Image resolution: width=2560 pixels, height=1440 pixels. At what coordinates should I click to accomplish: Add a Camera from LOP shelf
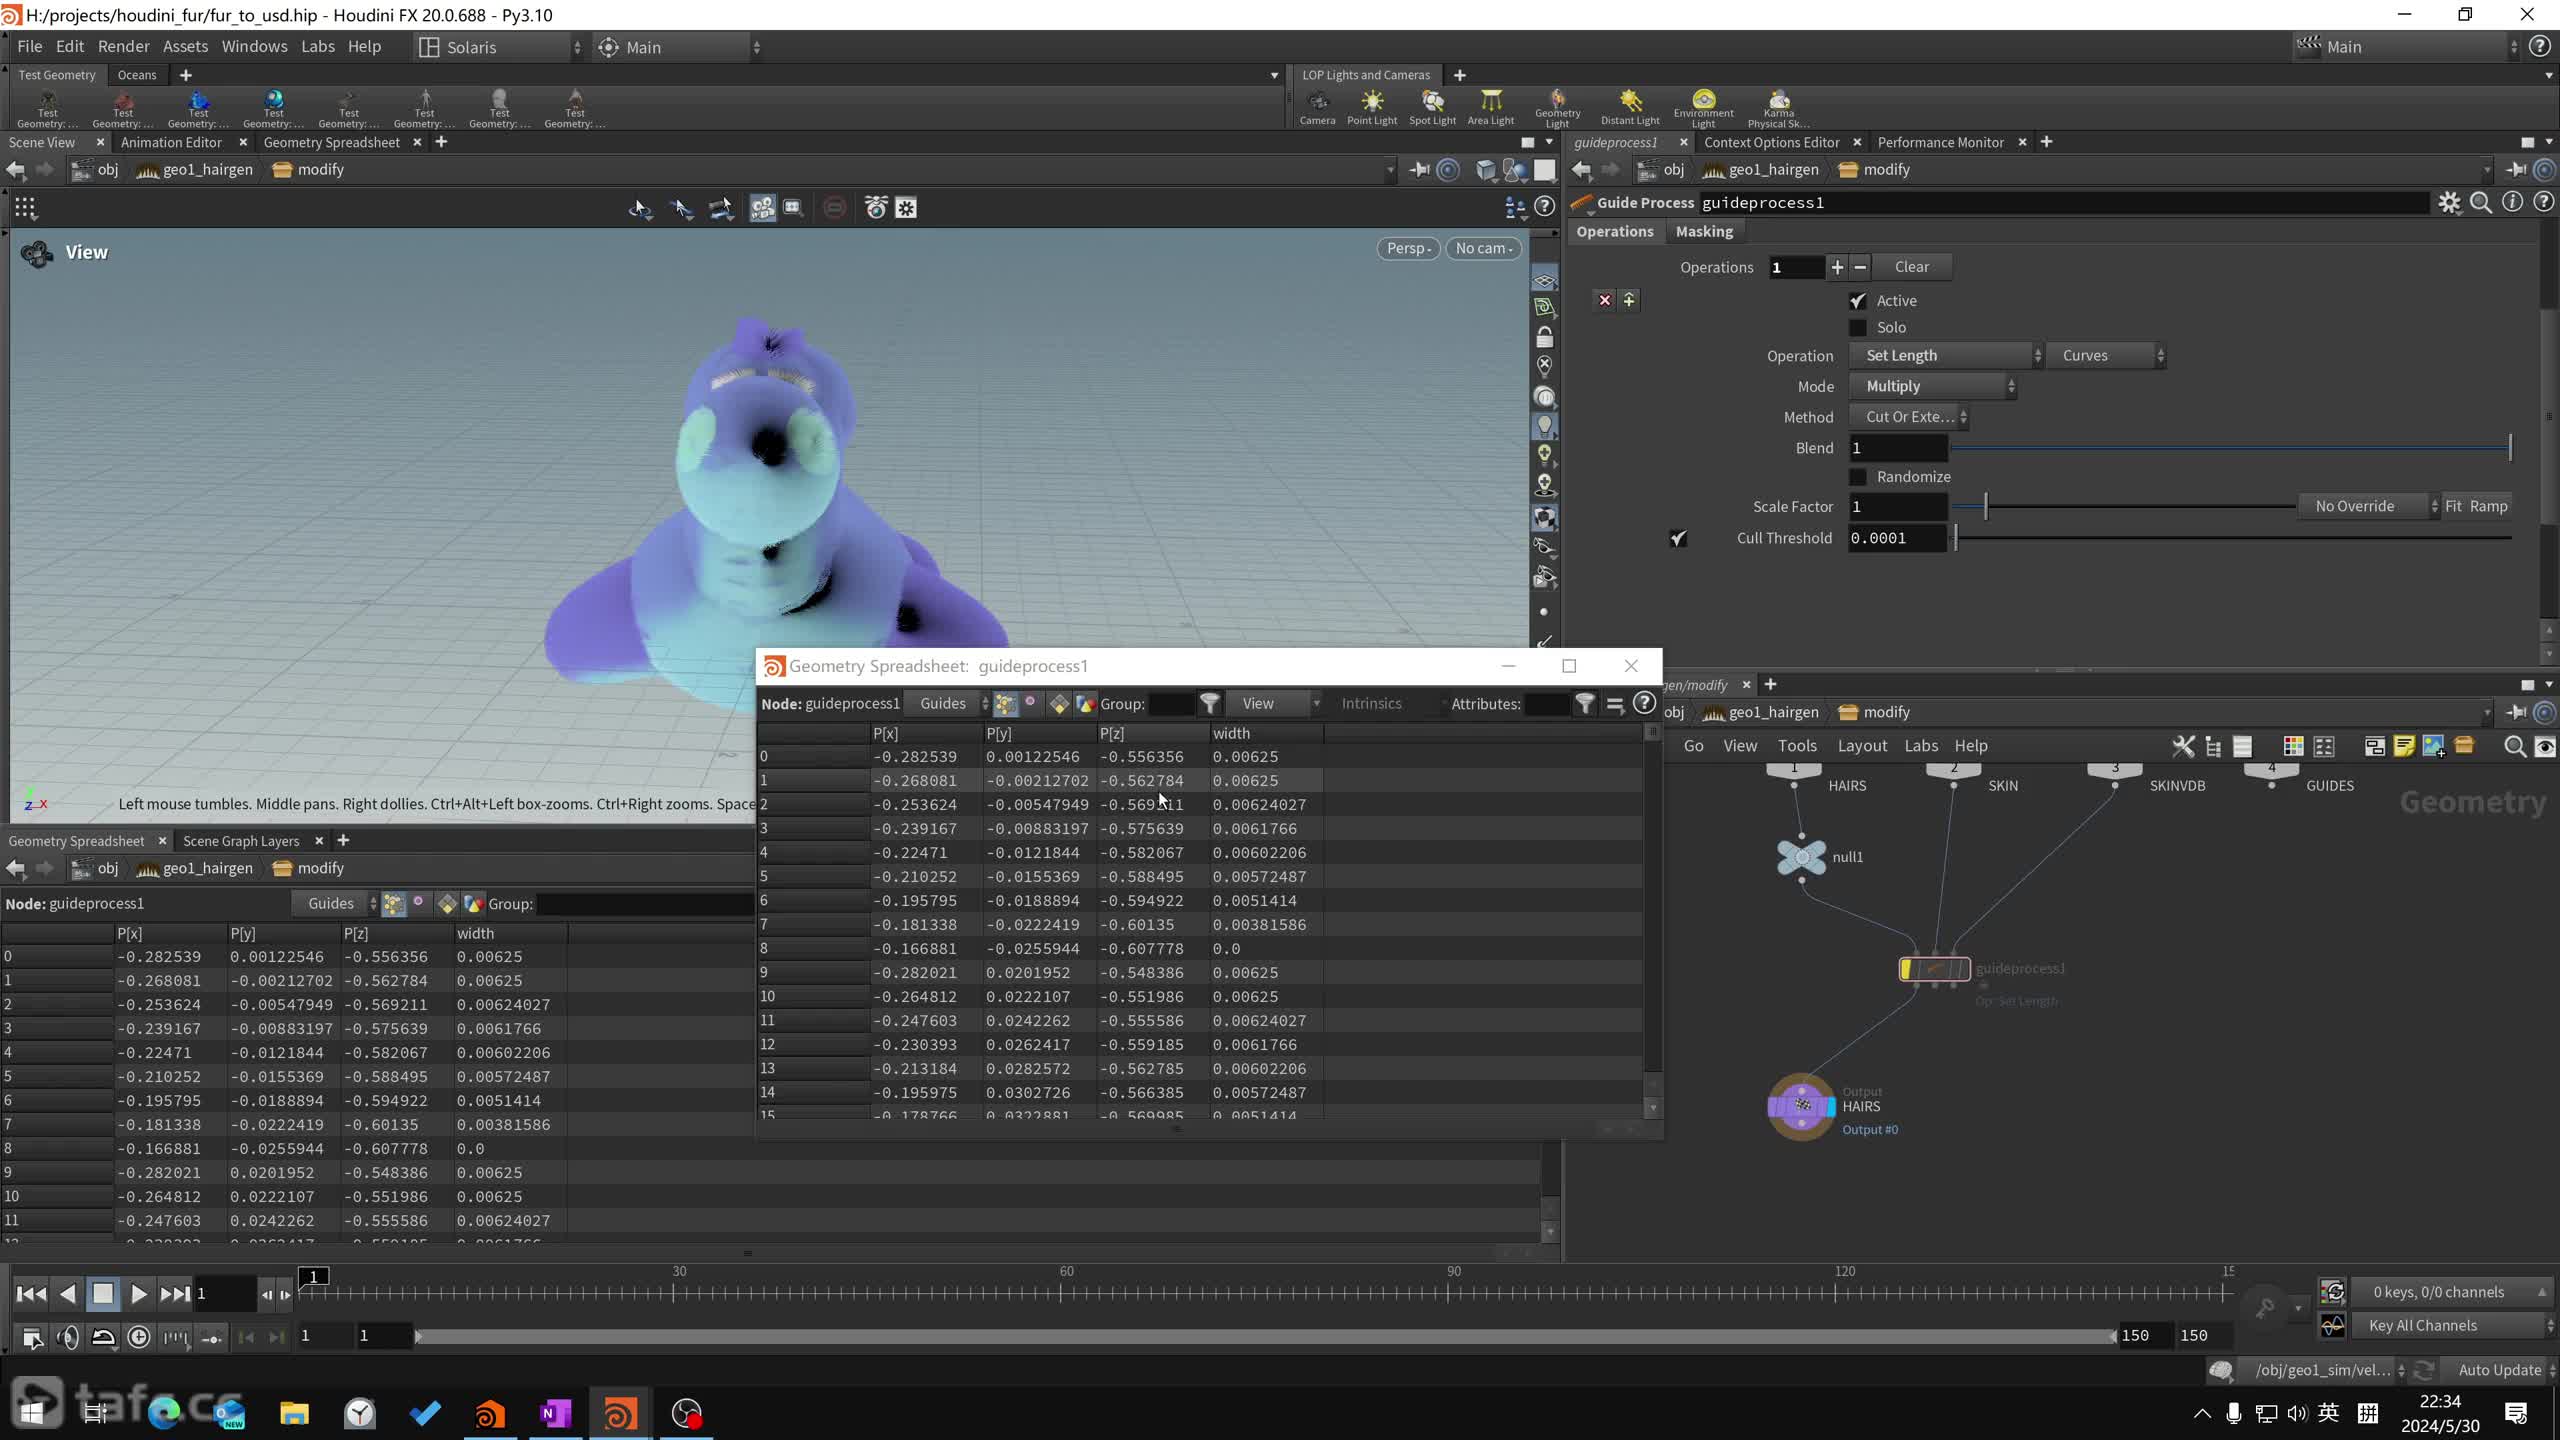[x=1317, y=107]
